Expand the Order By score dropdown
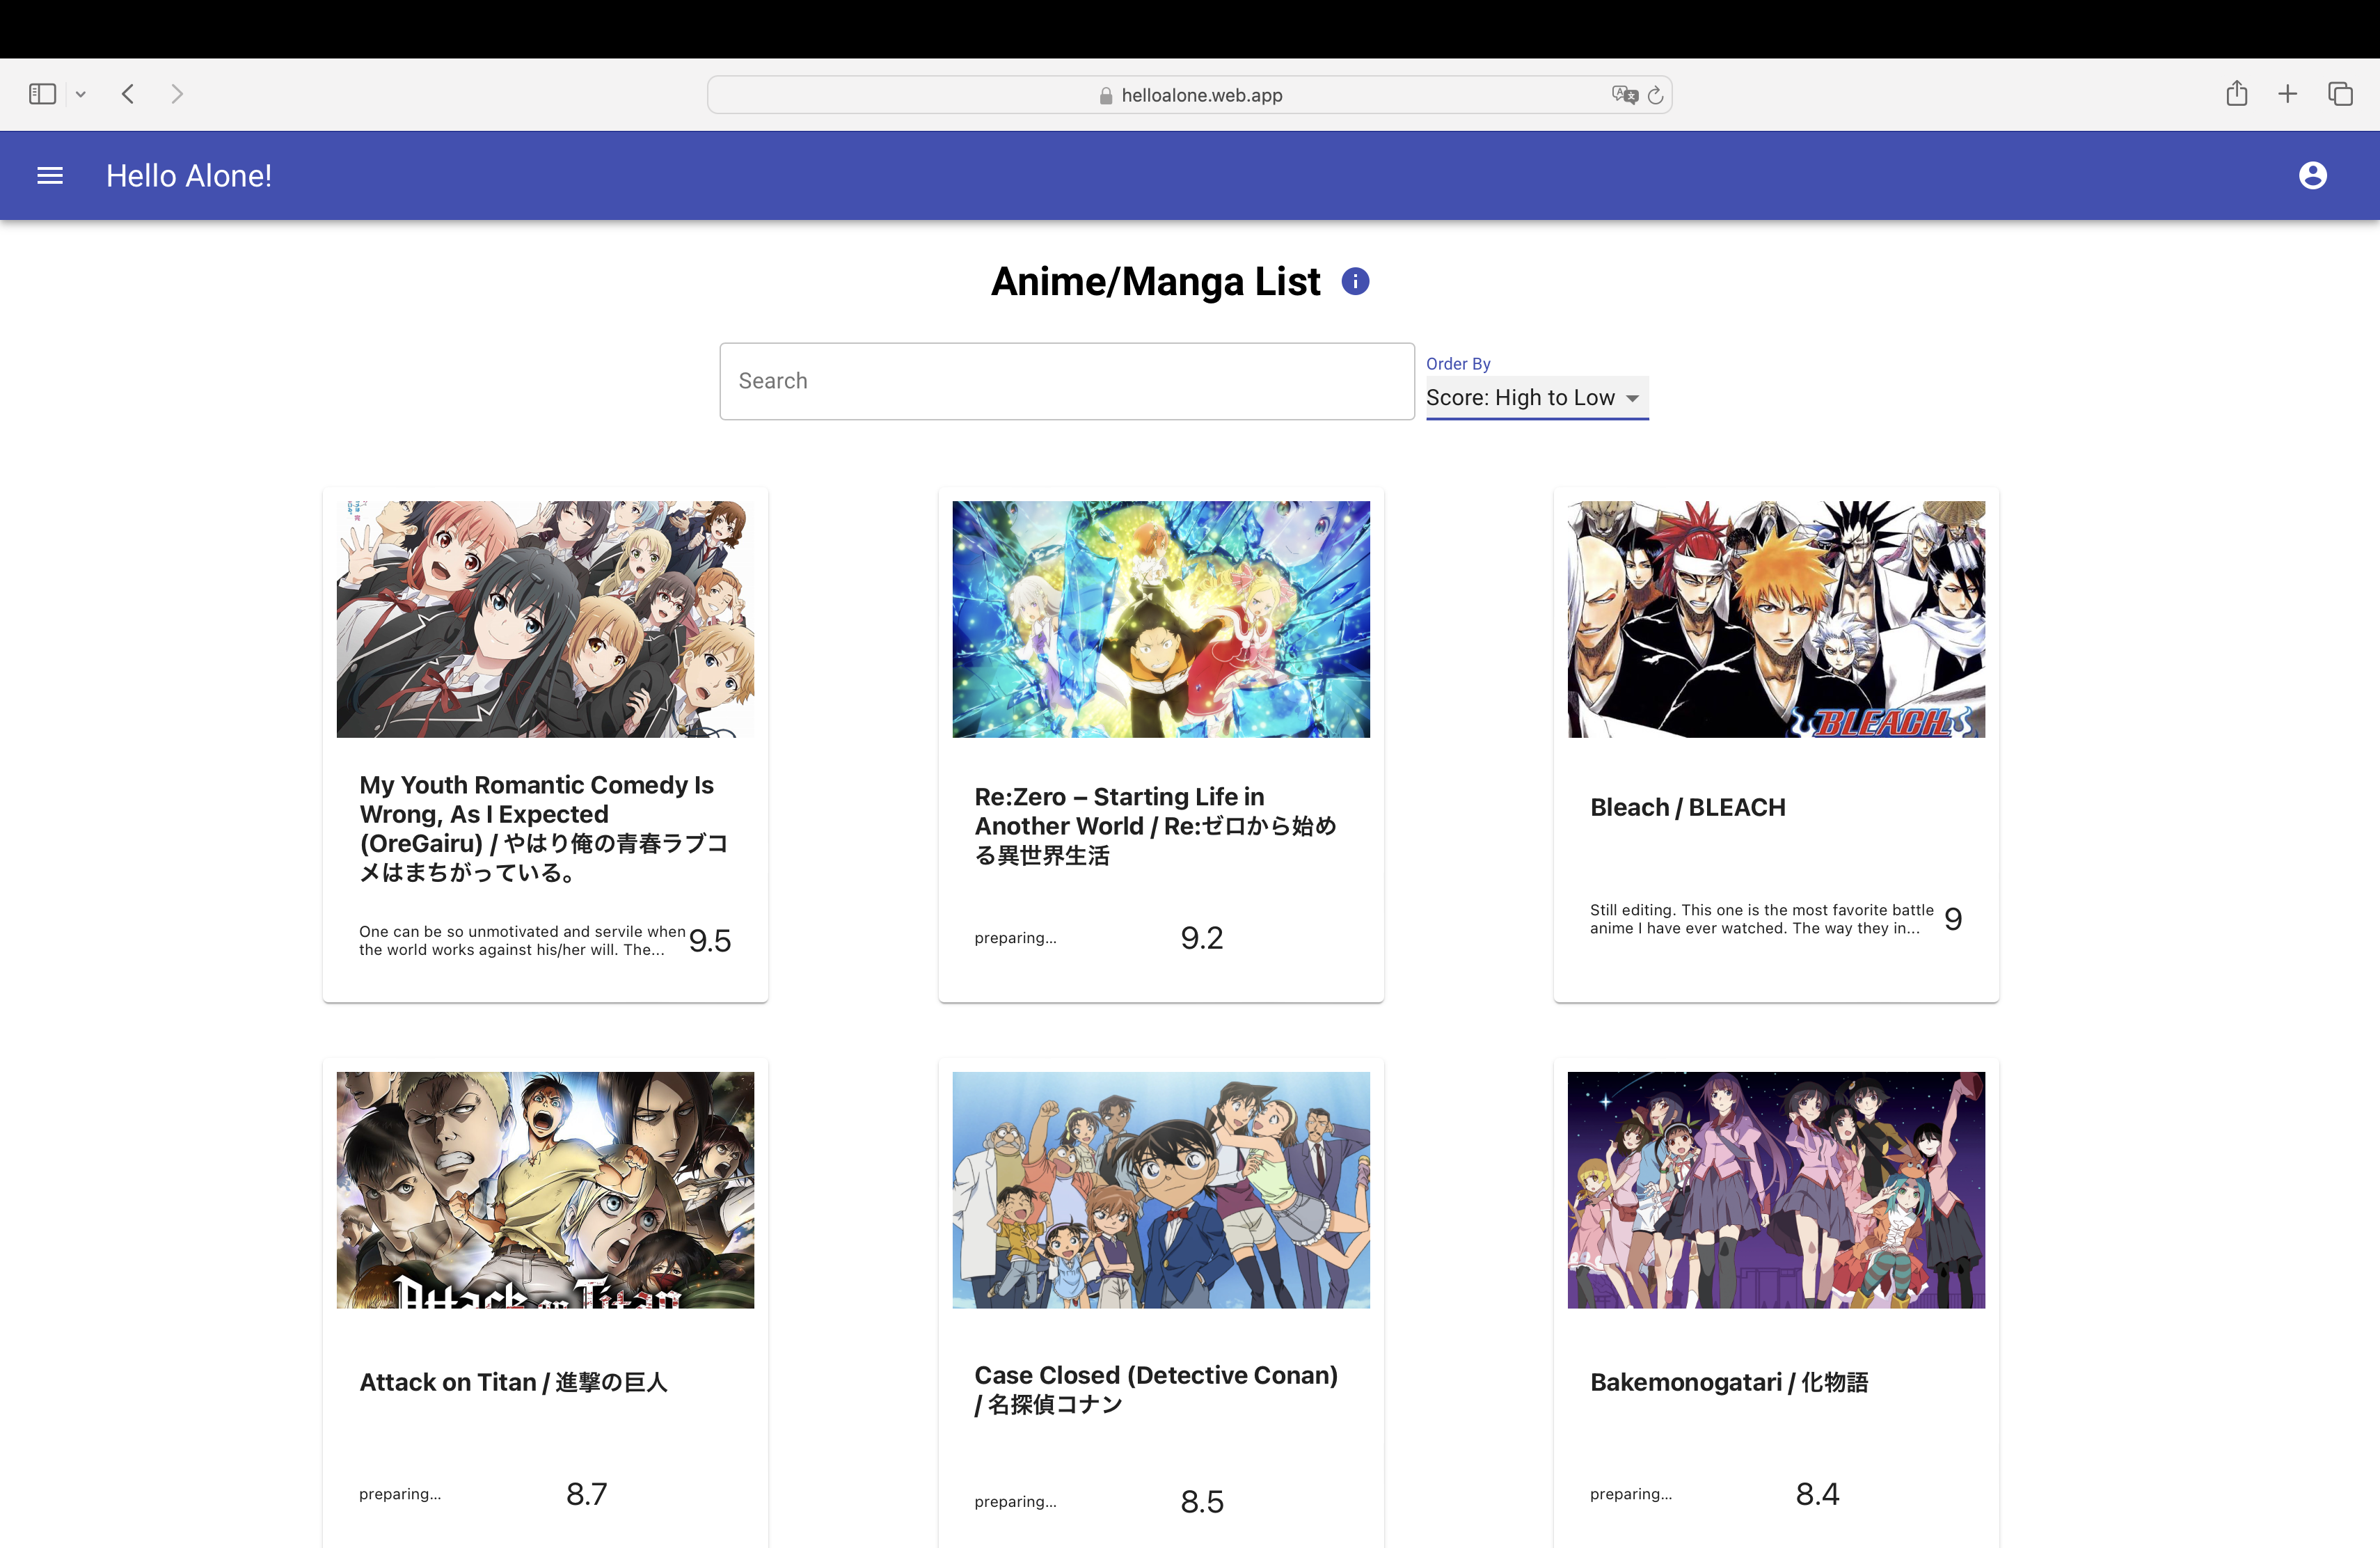 point(1536,398)
